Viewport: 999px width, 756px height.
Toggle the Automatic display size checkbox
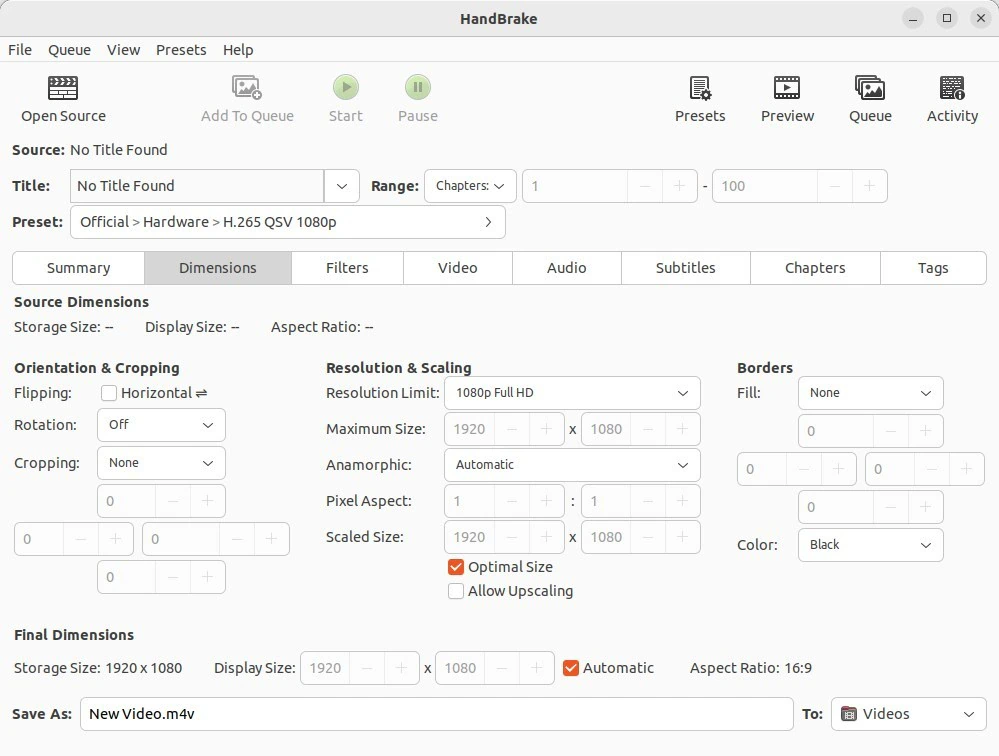click(x=571, y=668)
